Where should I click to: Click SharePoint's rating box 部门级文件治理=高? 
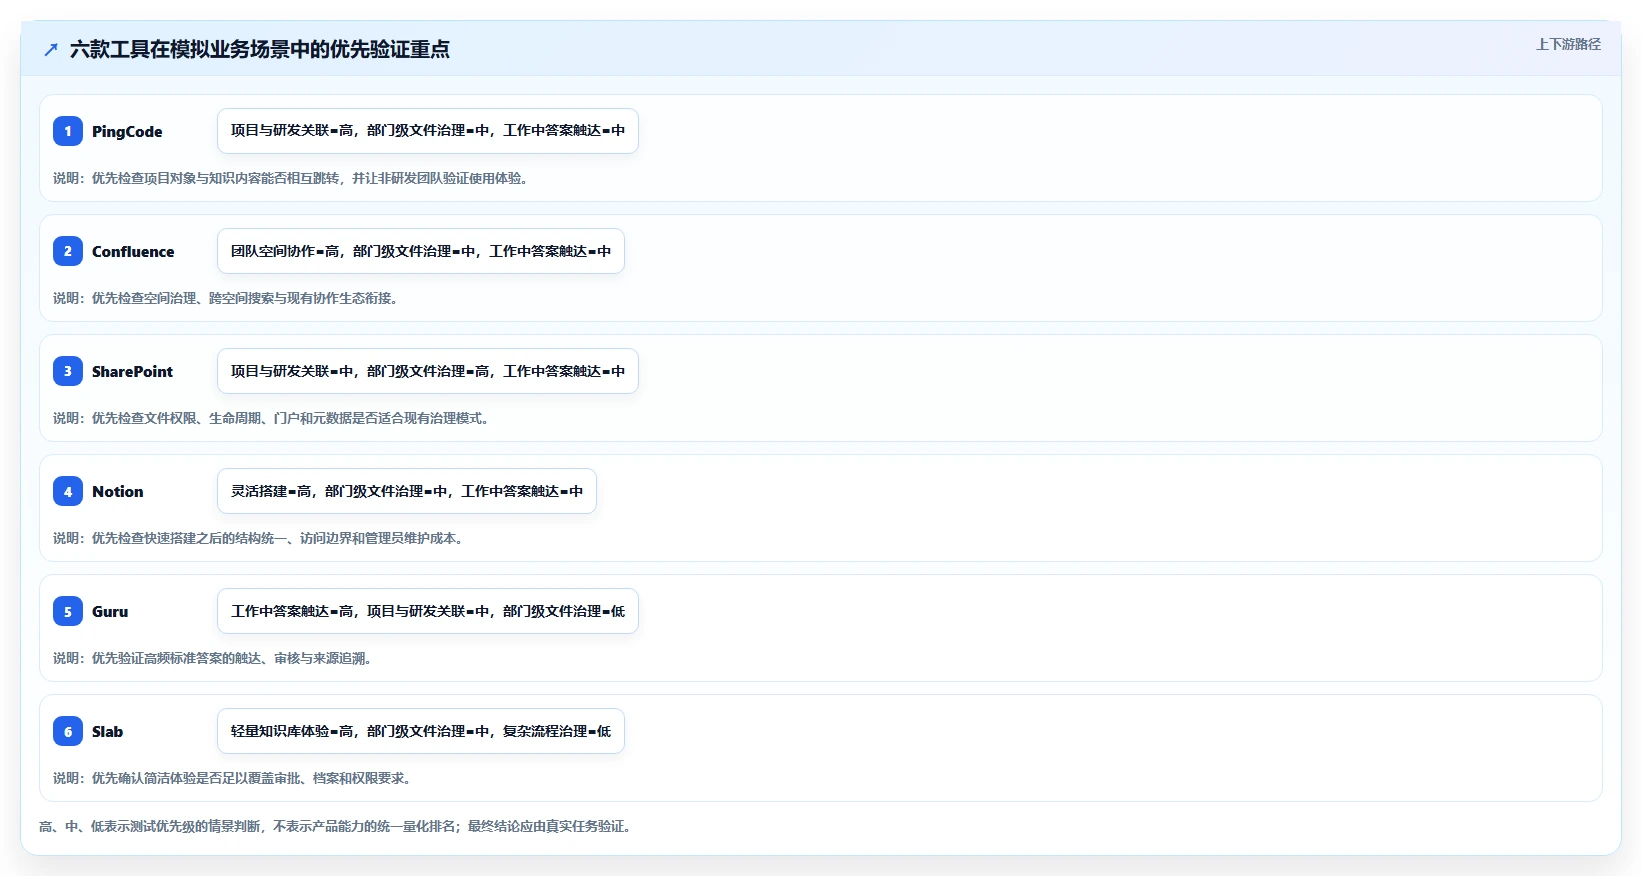tap(428, 371)
